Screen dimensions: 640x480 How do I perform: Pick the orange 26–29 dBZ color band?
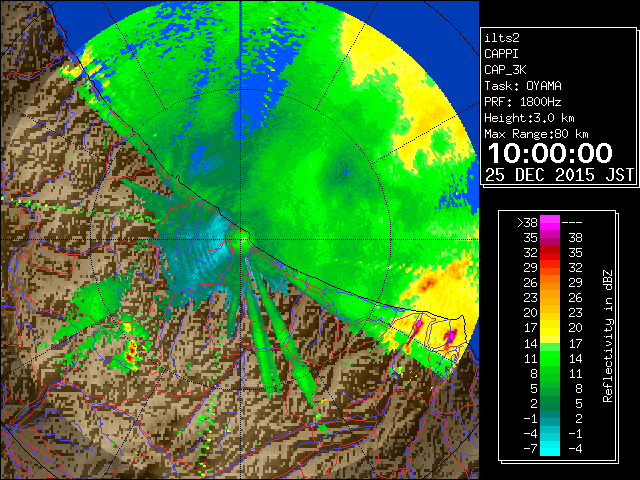click(550, 283)
